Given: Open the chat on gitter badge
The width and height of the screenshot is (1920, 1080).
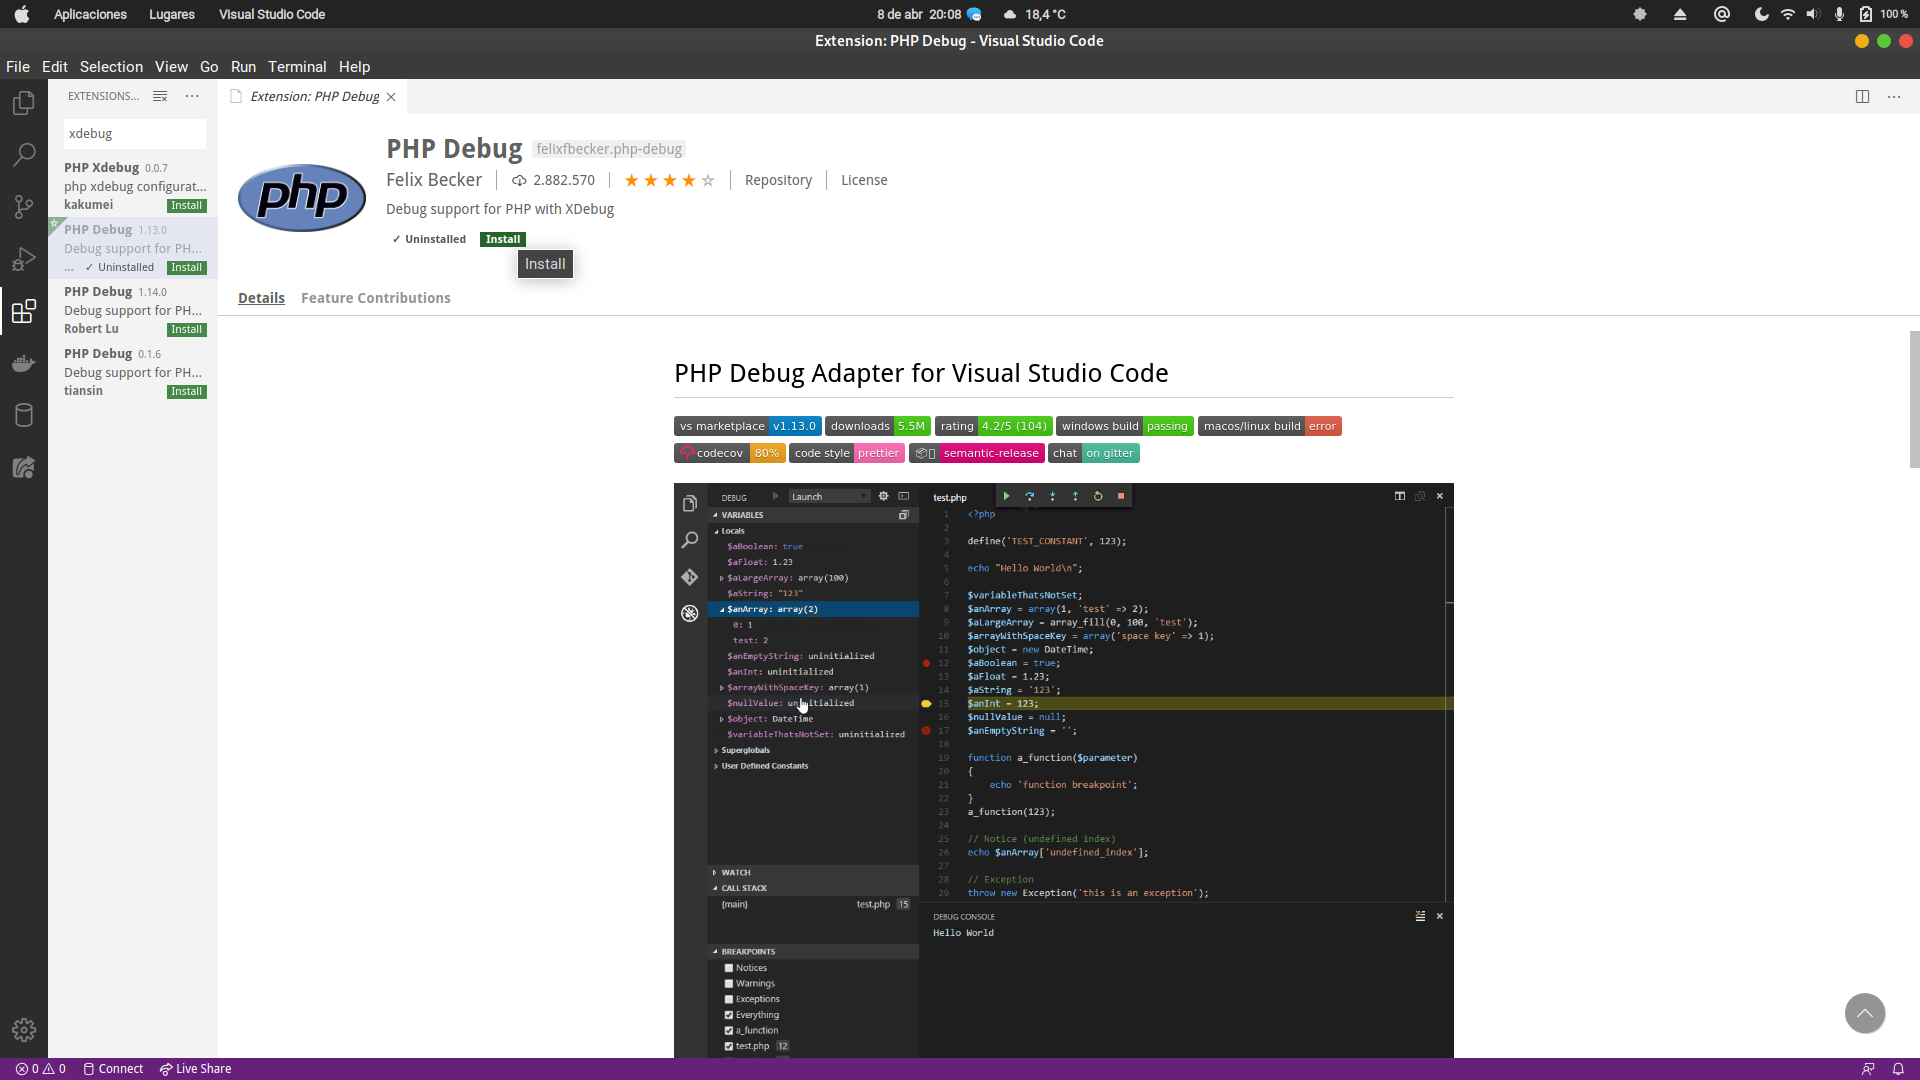Looking at the screenshot, I should point(1094,453).
